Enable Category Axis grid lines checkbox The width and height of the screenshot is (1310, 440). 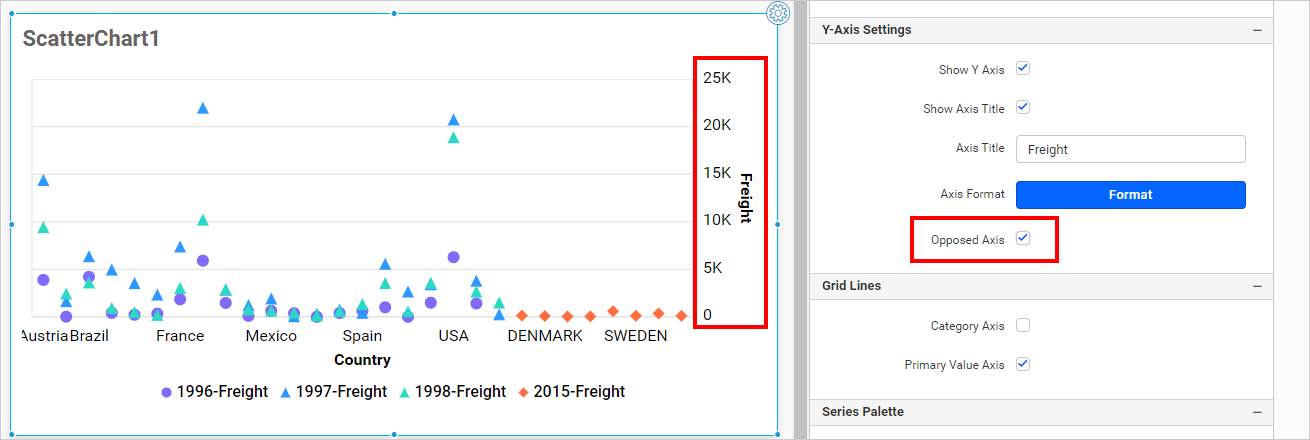1023,325
